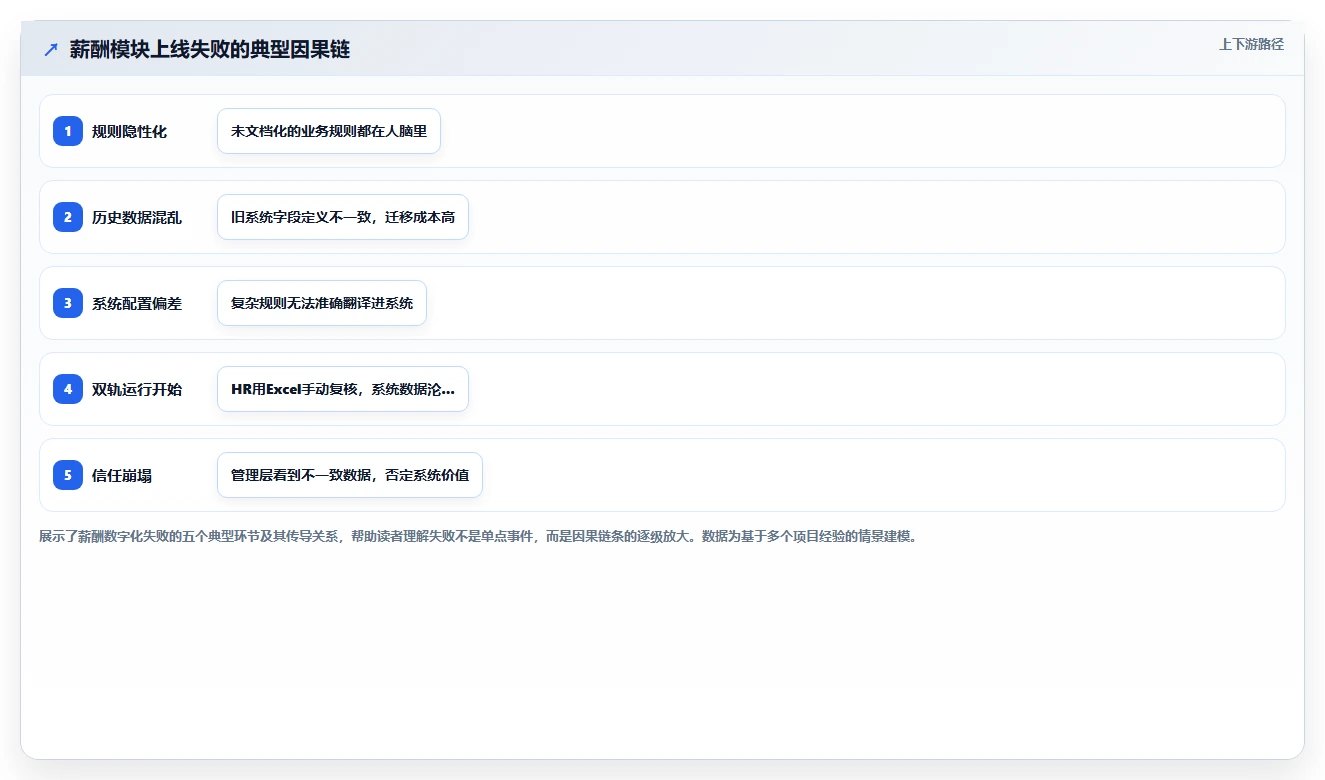Open the 复杂规则无法准确翻译进系统 chip
The width and height of the screenshot is (1325, 780).
(x=322, y=303)
